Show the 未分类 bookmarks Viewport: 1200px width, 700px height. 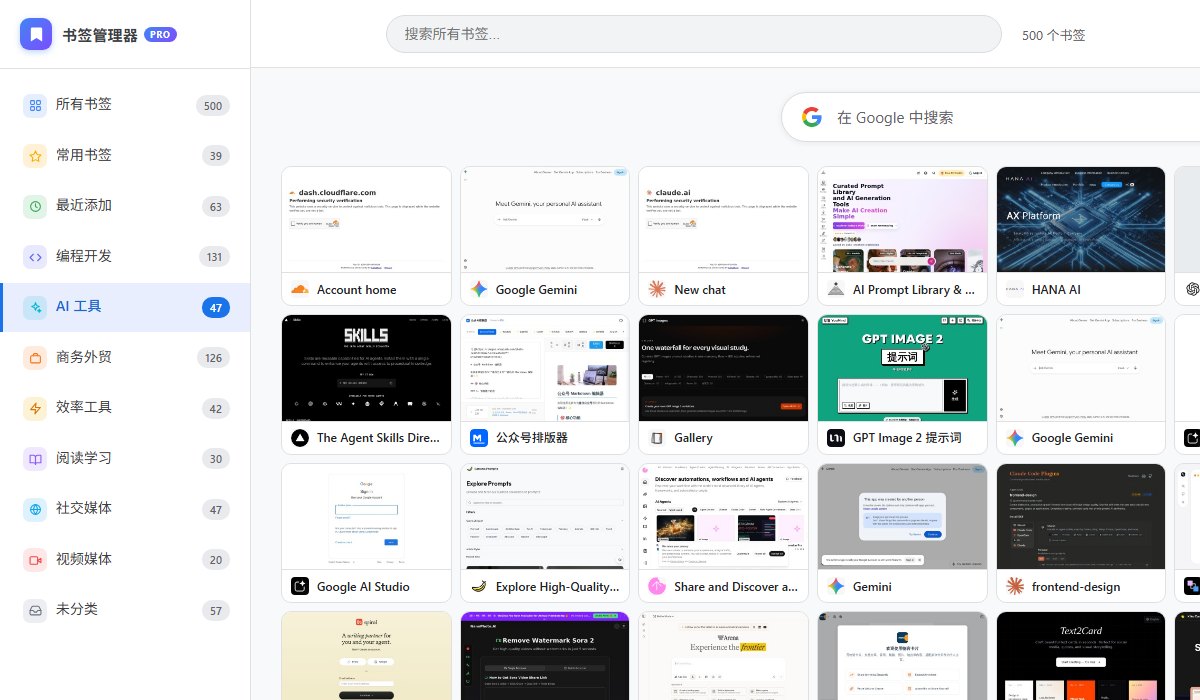click(125, 609)
